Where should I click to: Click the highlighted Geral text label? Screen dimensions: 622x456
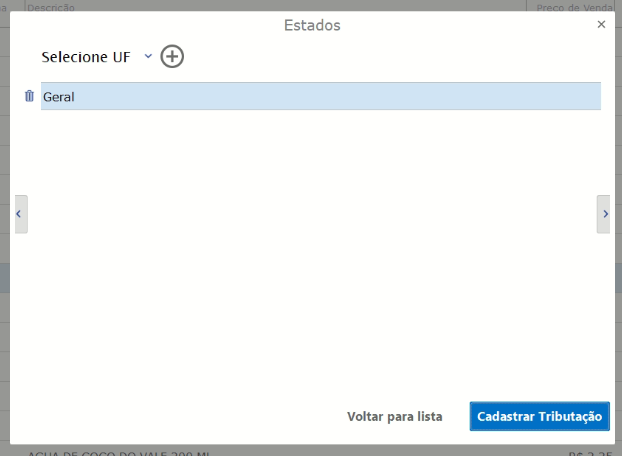tap(59, 97)
